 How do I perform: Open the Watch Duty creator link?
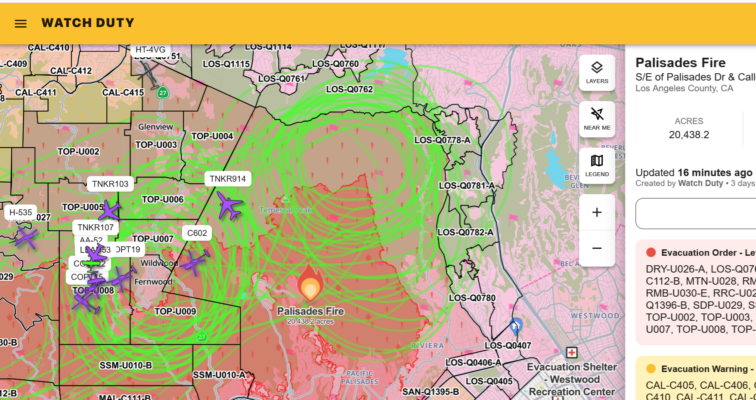704,183
